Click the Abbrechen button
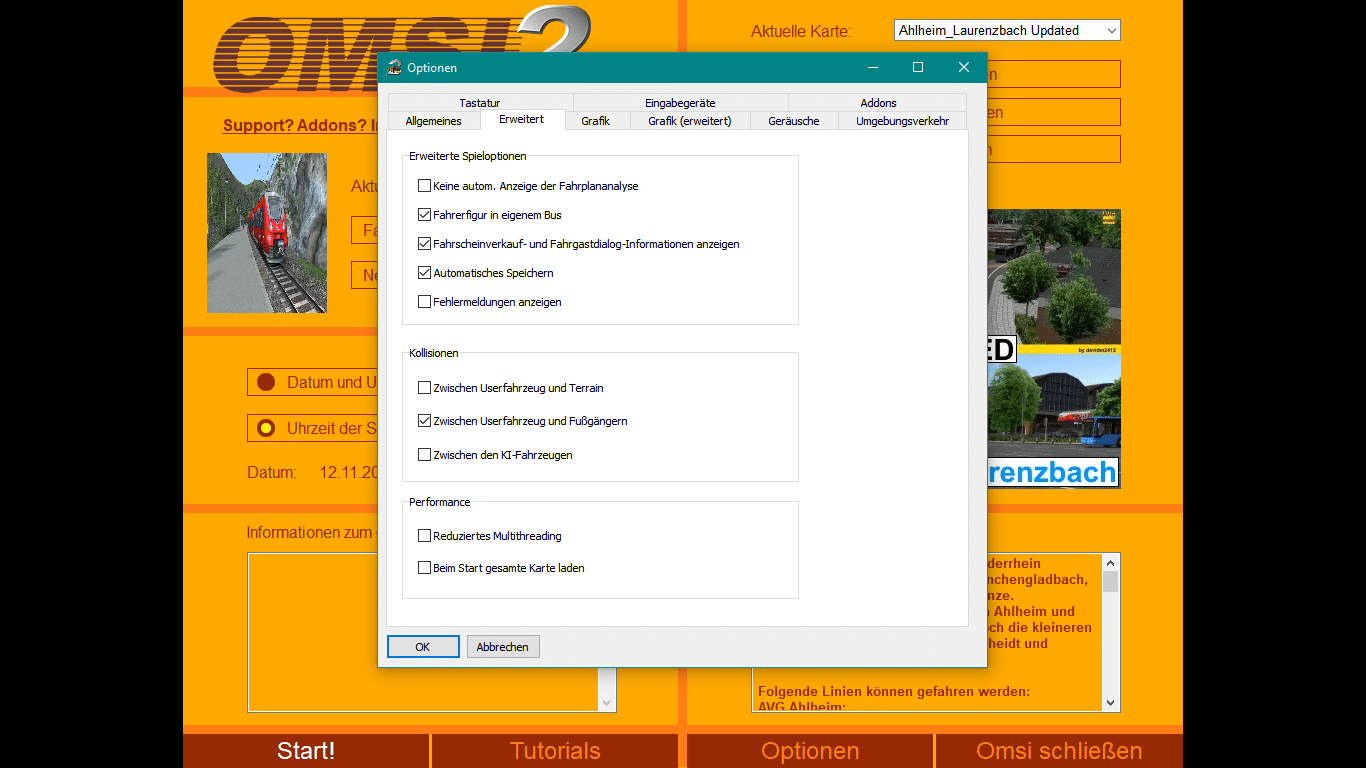Image resolution: width=1366 pixels, height=768 pixels. [503, 647]
